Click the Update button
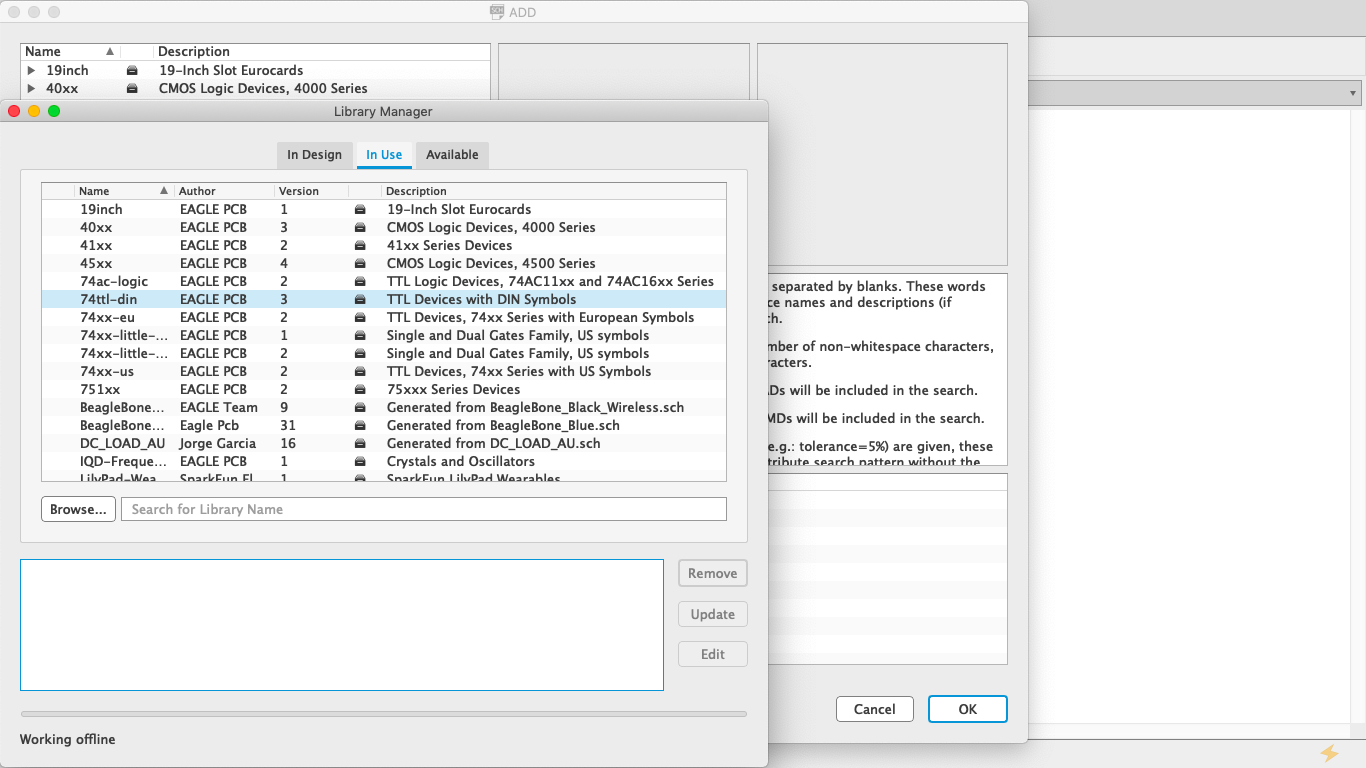The height and width of the screenshot is (768, 1366). [713, 614]
